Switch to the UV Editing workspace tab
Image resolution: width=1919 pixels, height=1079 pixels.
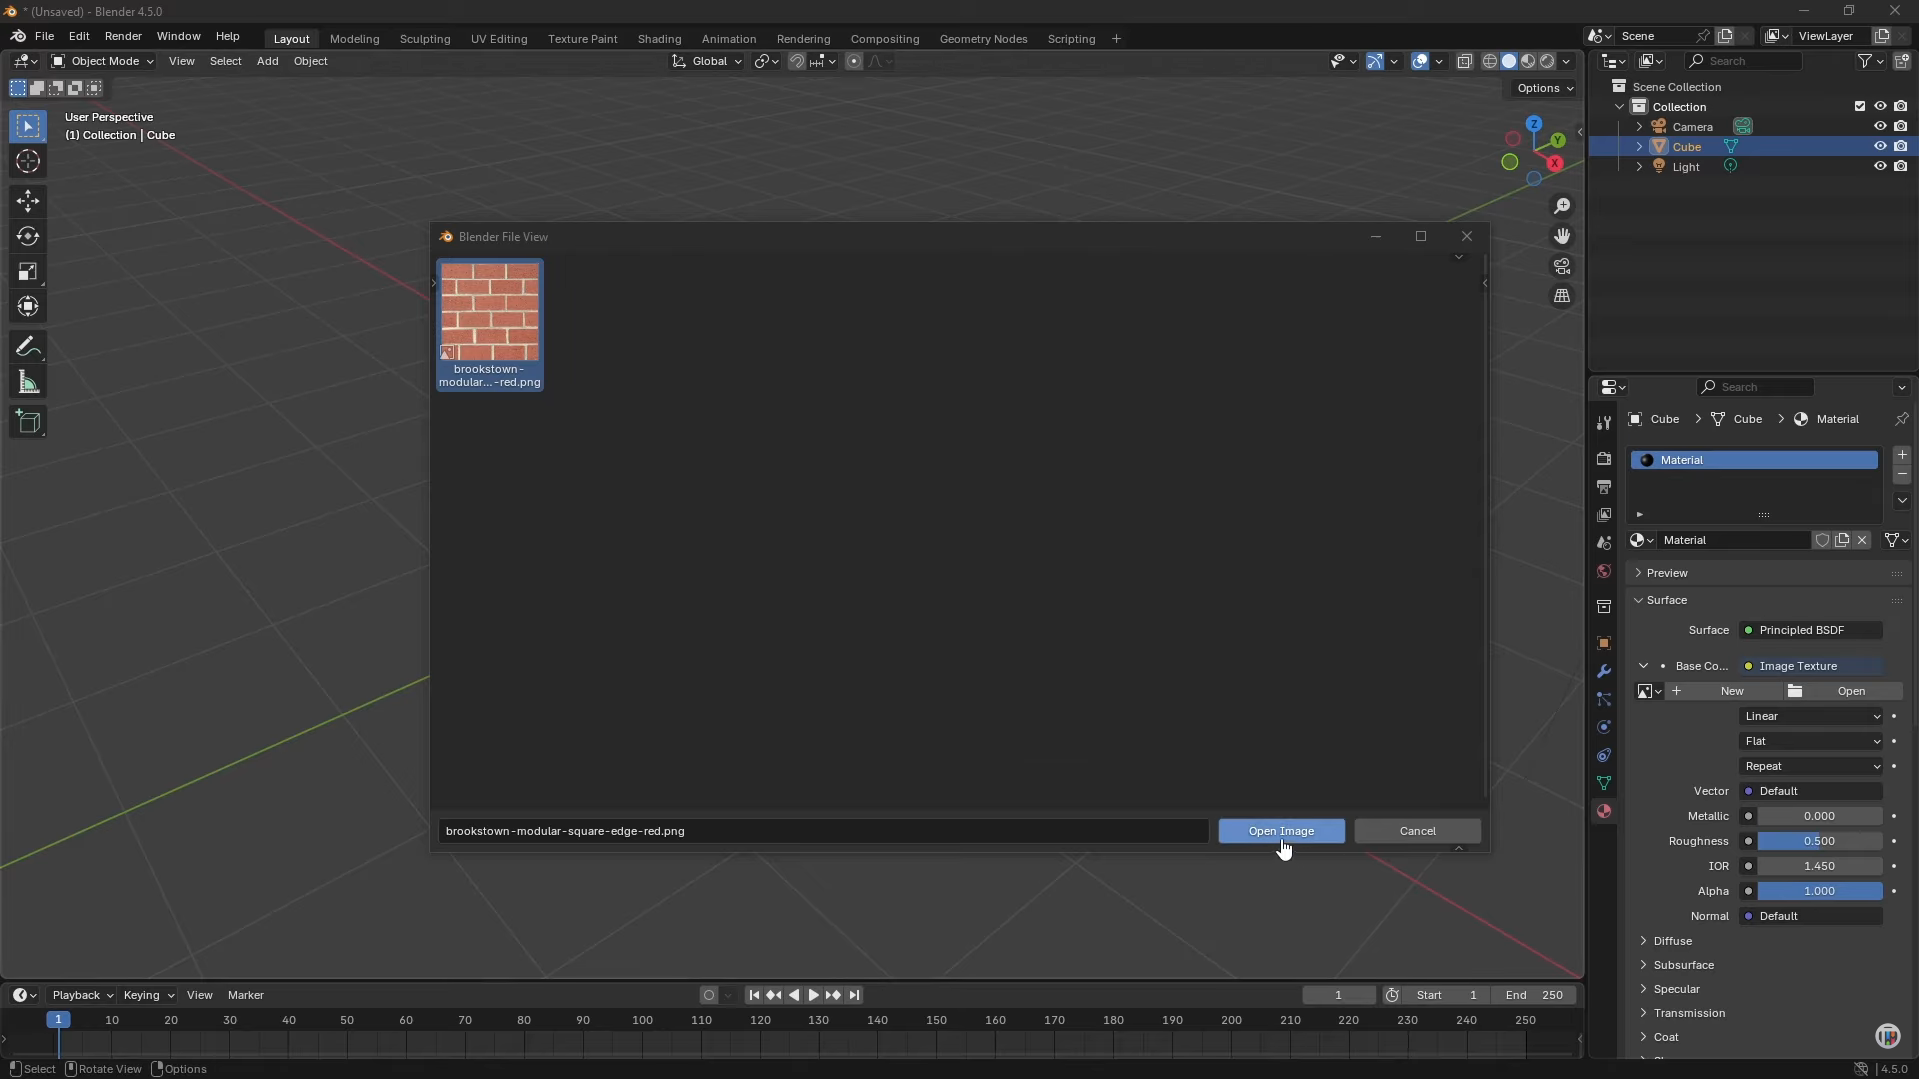[x=499, y=39]
